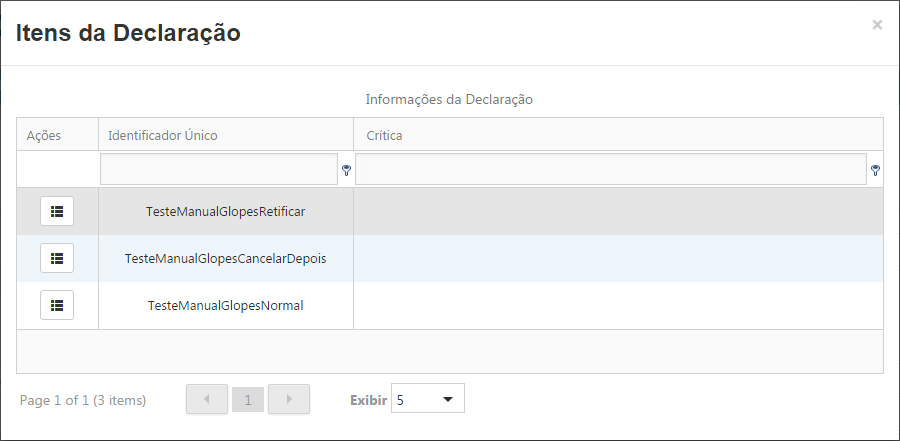
Task: Click Crítica cell of TesteManualGlopesRetificar row
Action: click(618, 211)
